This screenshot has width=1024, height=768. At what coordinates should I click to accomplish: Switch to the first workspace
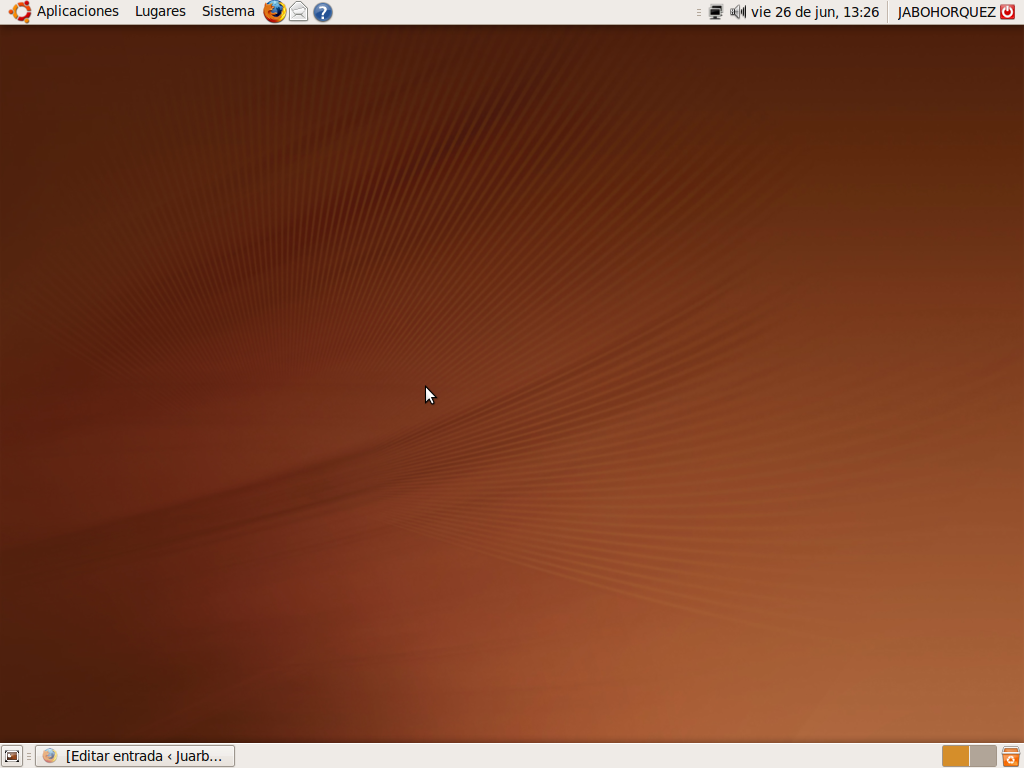point(955,756)
